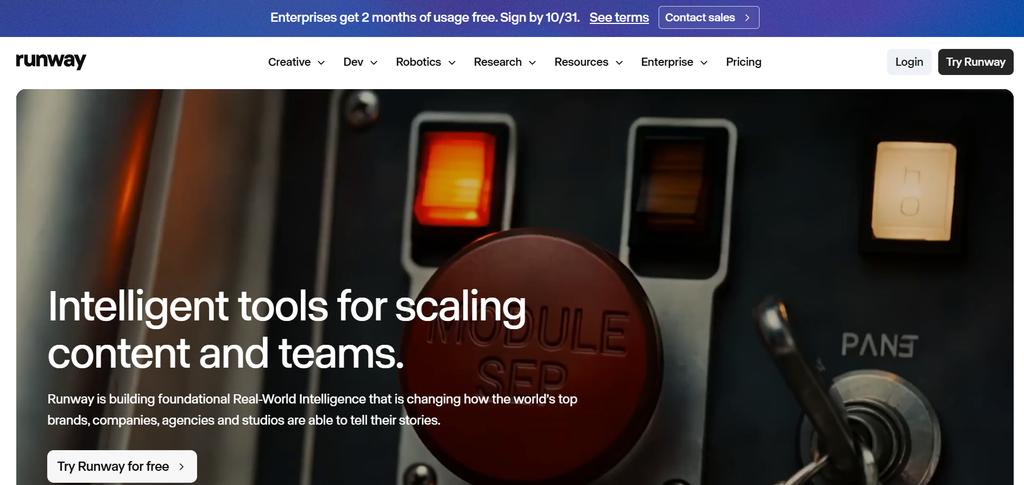Expand the Research chevron arrow

click(x=532, y=63)
